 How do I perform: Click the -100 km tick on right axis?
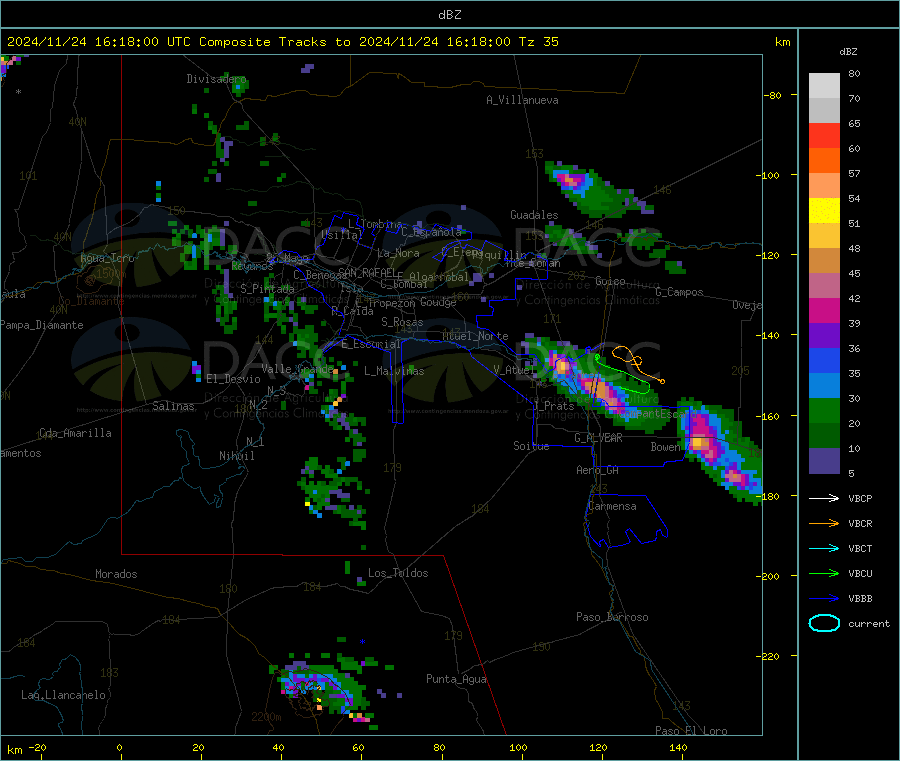[770, 175]
